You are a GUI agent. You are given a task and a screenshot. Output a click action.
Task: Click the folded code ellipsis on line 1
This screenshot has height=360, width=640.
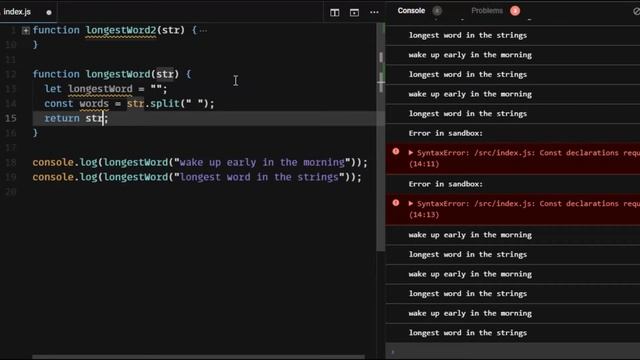point(203,30)
